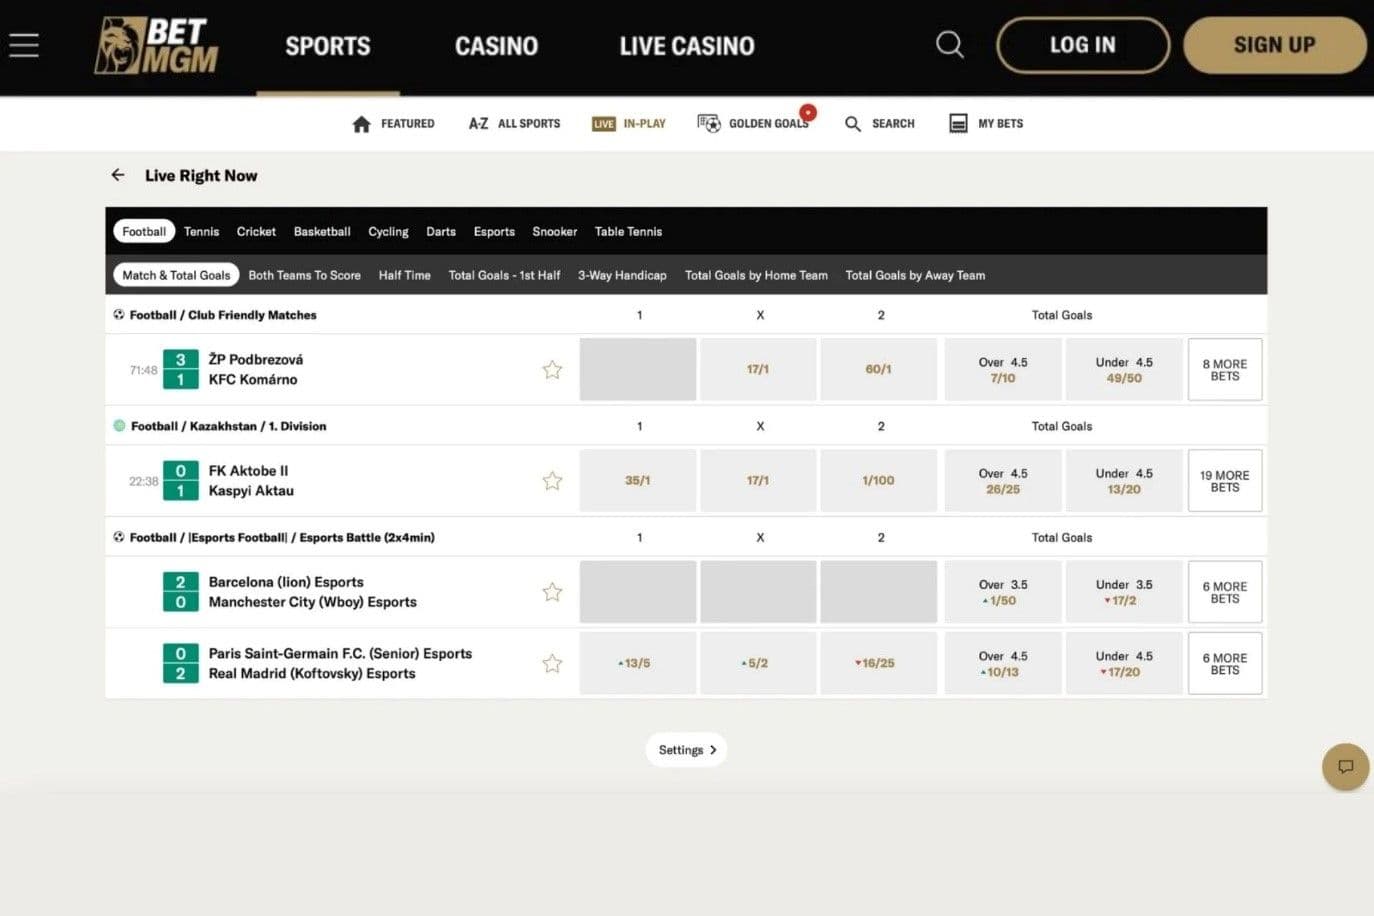Viewport: 1374px width, 916px height.
Task: Click the SIGN UP button
Action: pos(1274,45)
